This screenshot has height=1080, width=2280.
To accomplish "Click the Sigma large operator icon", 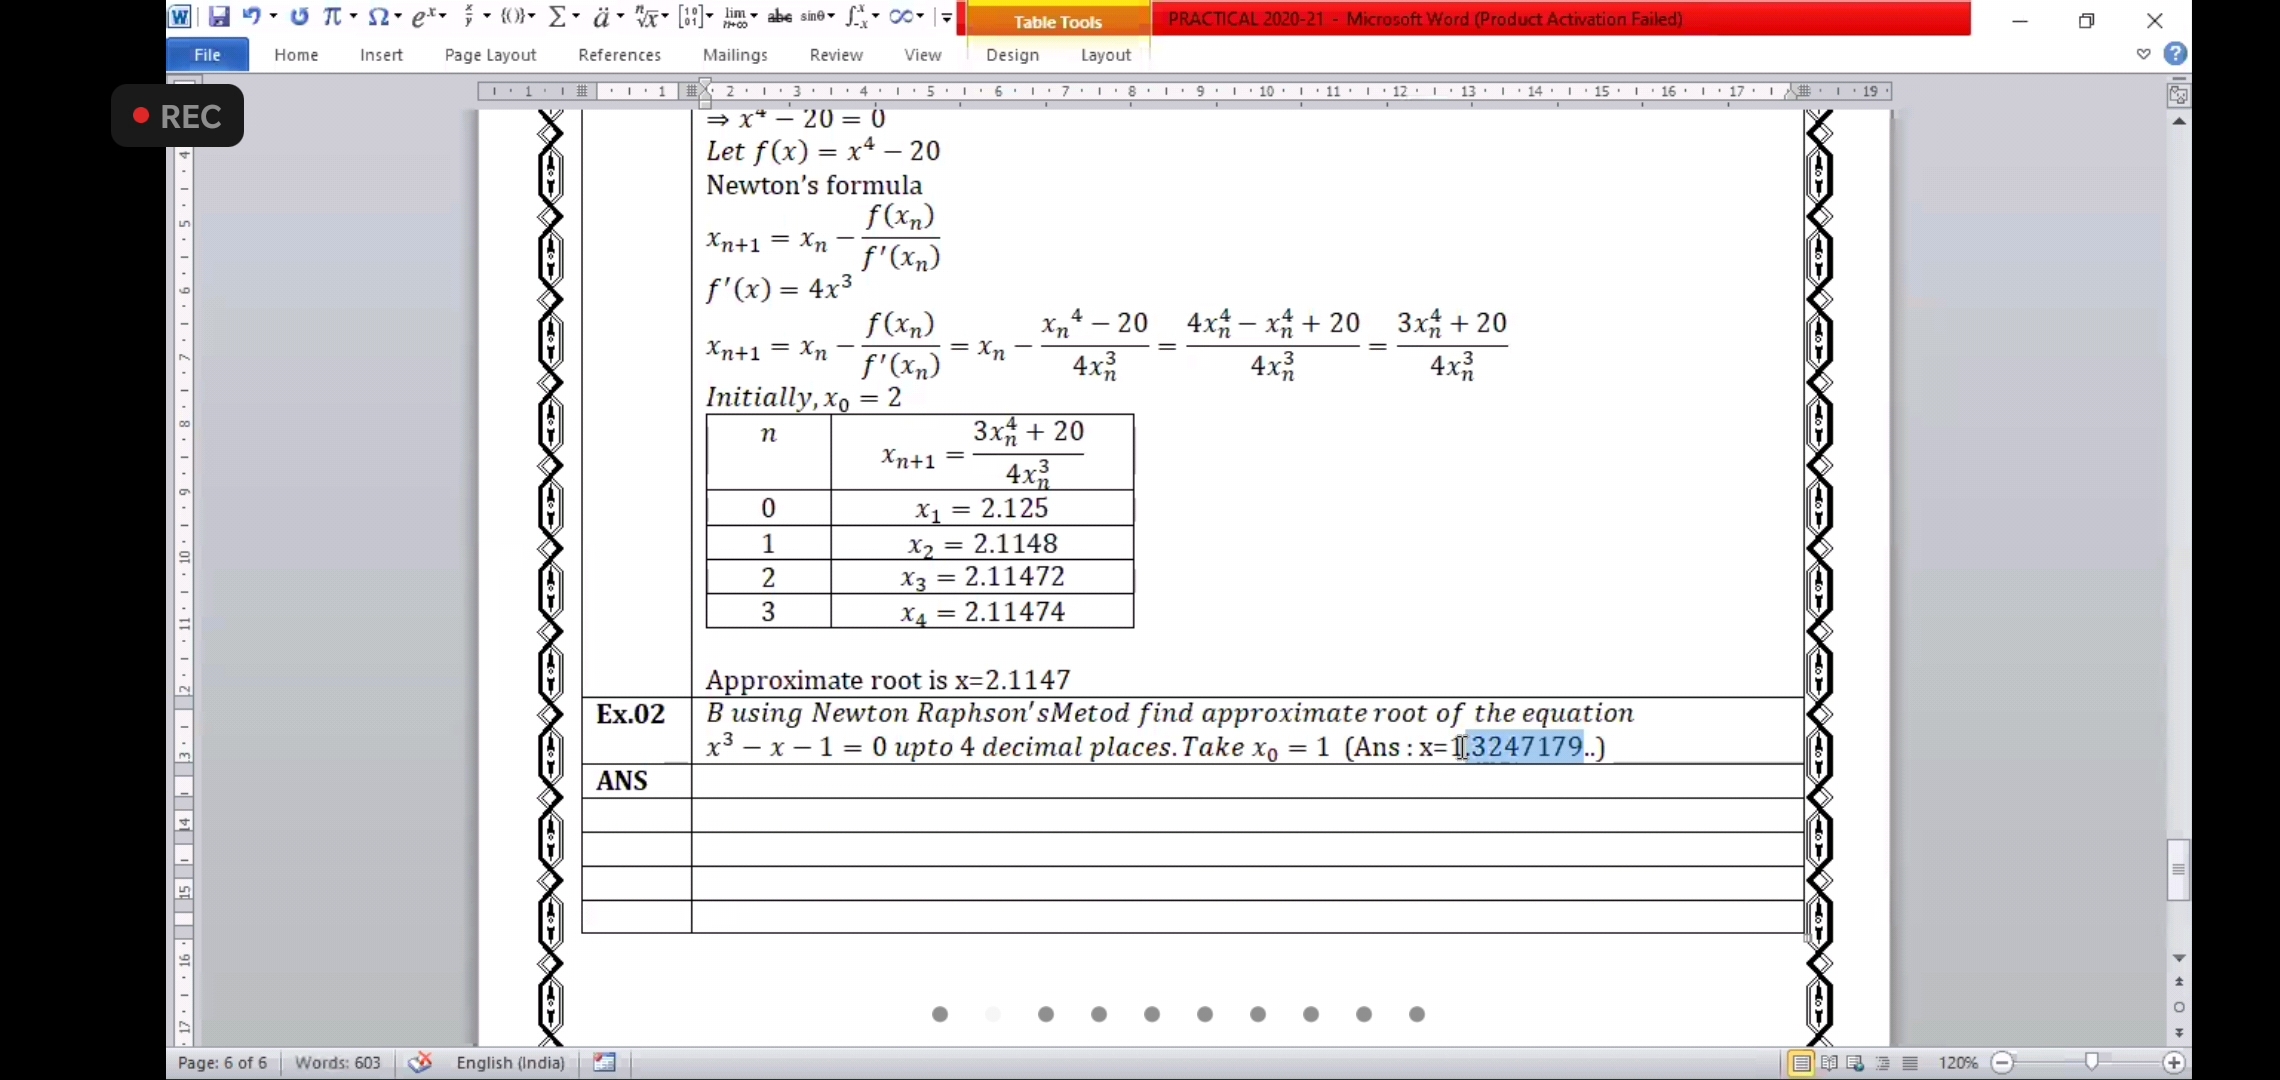I will [x=558, y=17].
